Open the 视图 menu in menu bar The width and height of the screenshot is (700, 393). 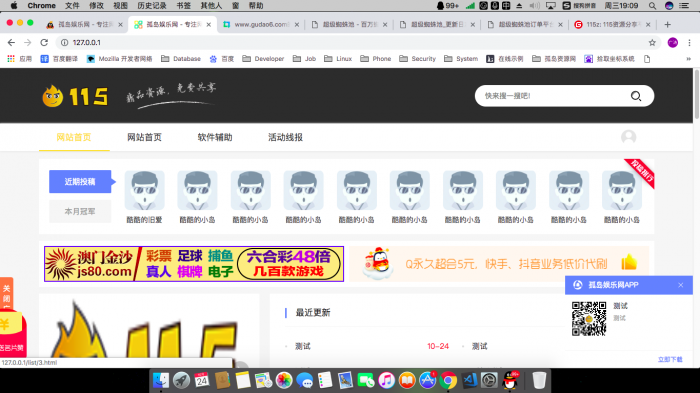[121, 5]
